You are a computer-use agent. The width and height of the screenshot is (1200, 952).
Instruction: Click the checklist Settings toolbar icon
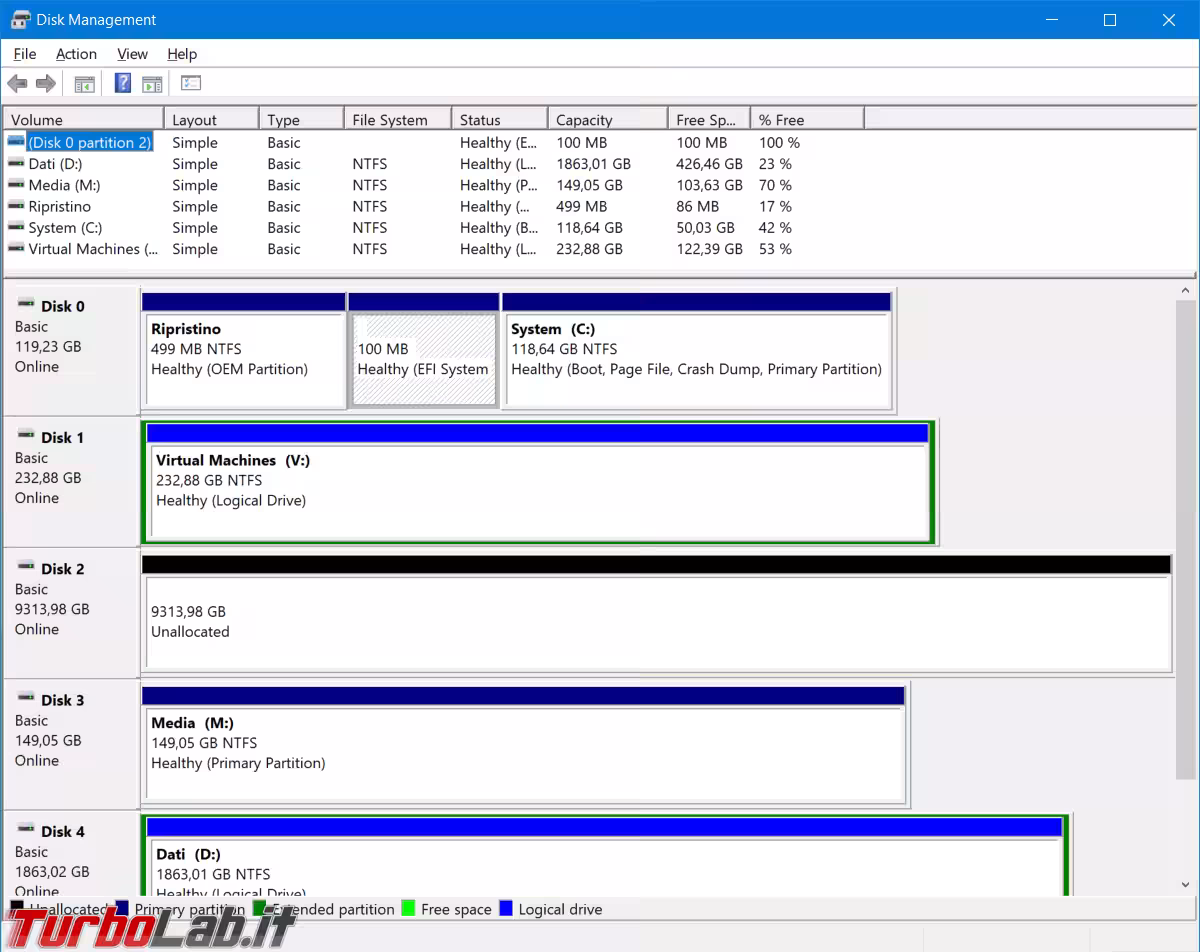(x=191, y=84)
